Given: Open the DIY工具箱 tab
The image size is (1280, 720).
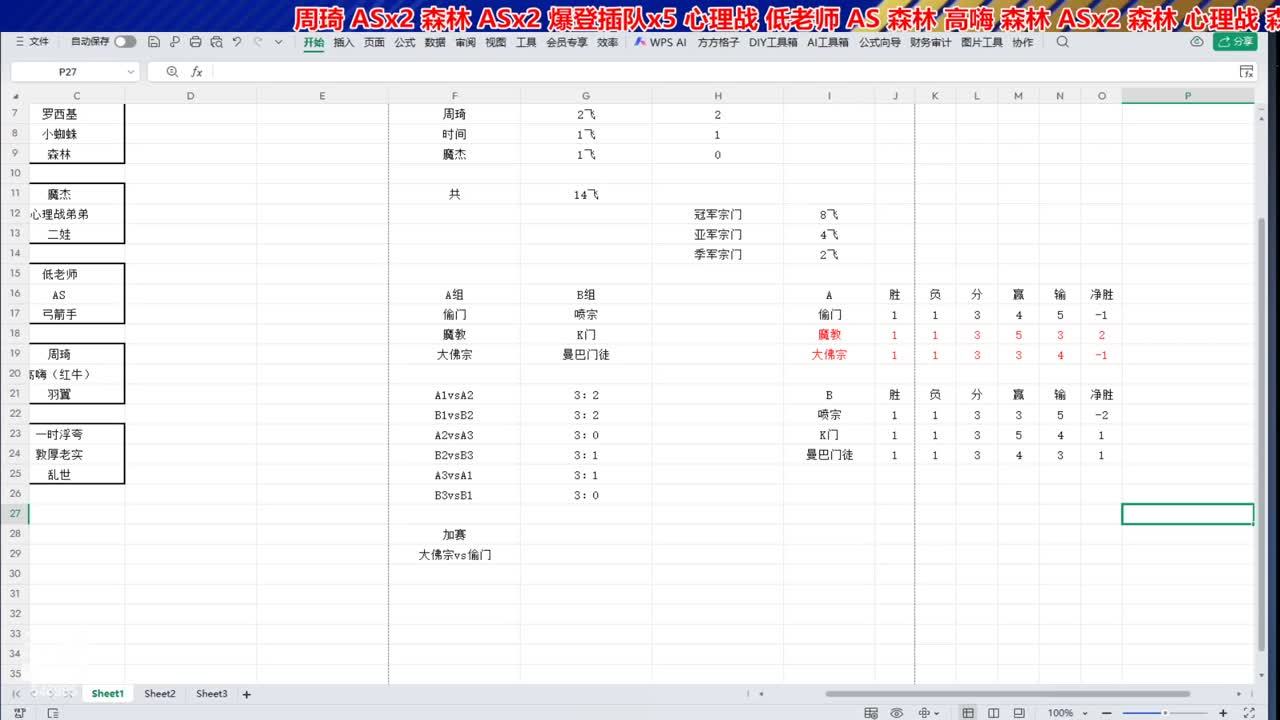Looking at the screenshot, I should 774,43.
